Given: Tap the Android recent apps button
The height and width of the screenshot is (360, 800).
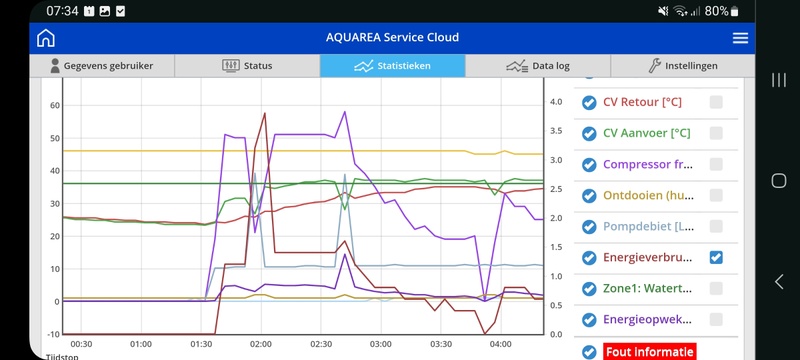Looking at the screenshot, I should point(779,80).
